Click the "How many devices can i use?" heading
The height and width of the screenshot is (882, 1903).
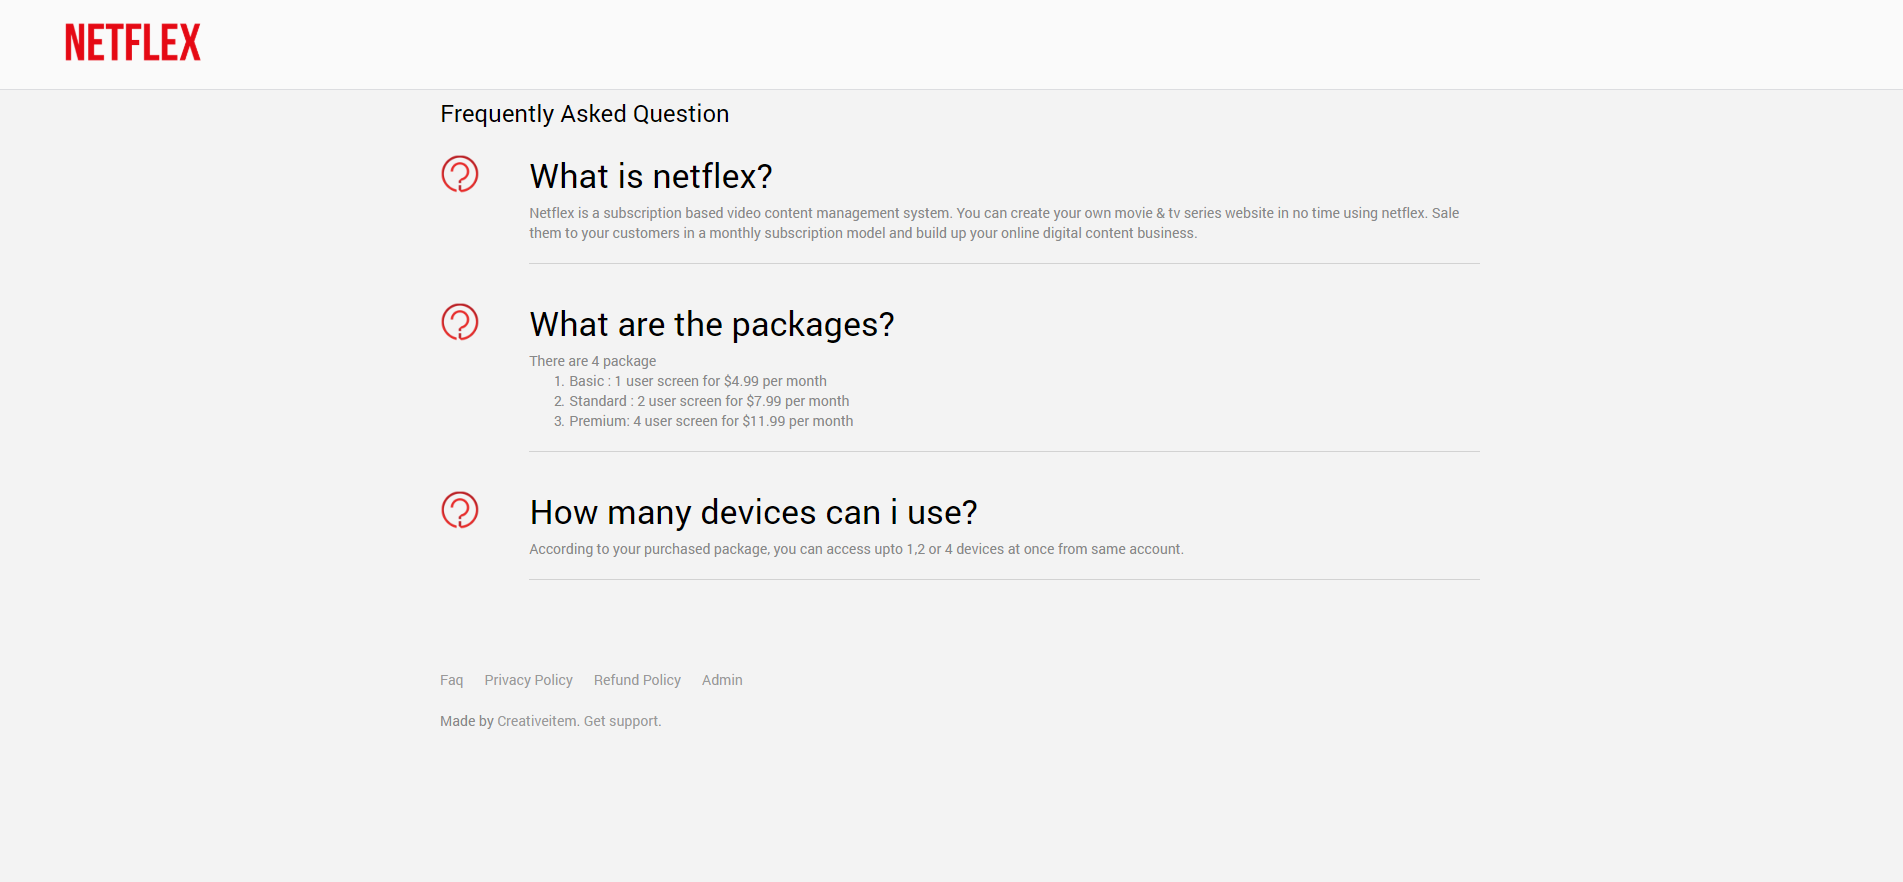[753, 513]
